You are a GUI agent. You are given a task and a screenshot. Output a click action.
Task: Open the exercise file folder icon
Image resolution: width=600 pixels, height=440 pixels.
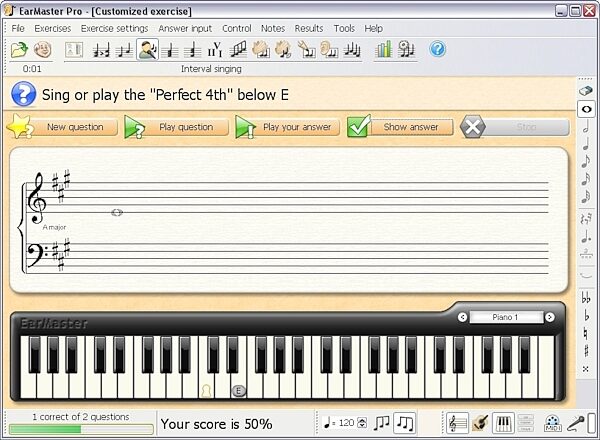pos(19,50)
